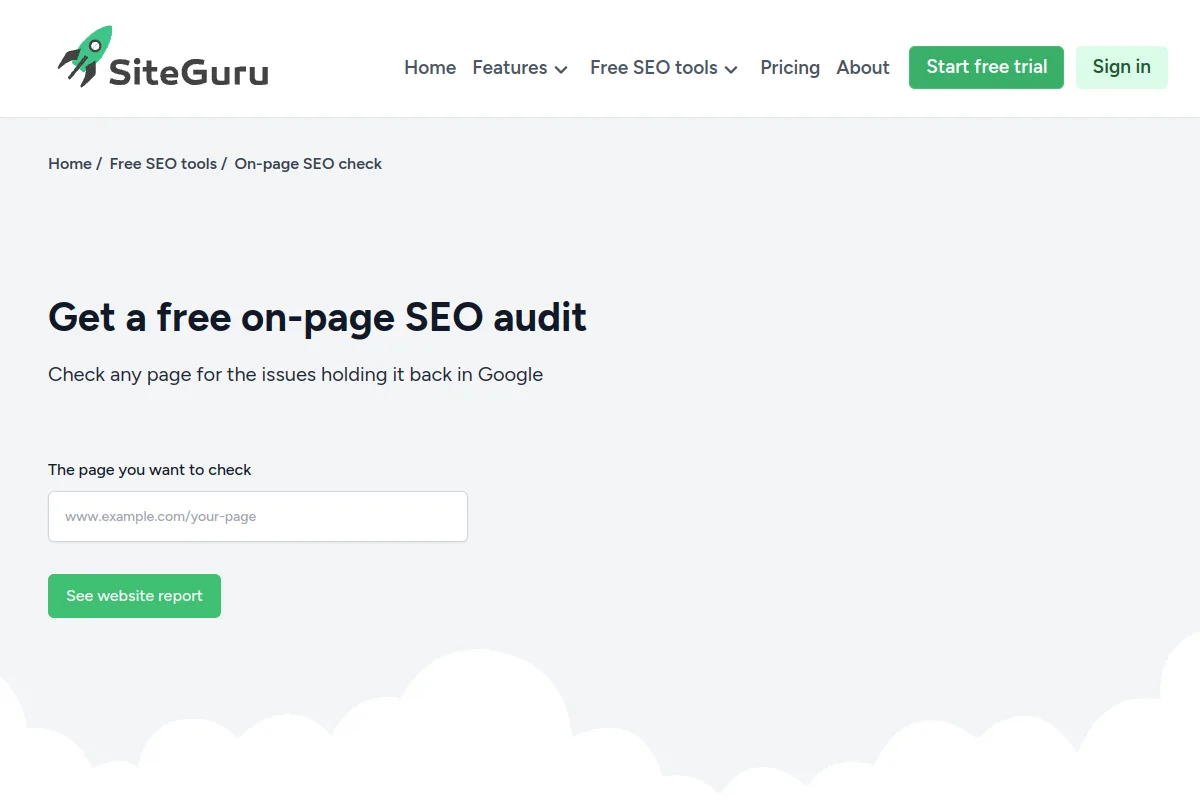
Task: Click the SiteGuru wordmark text
Action: pos(188,72)
